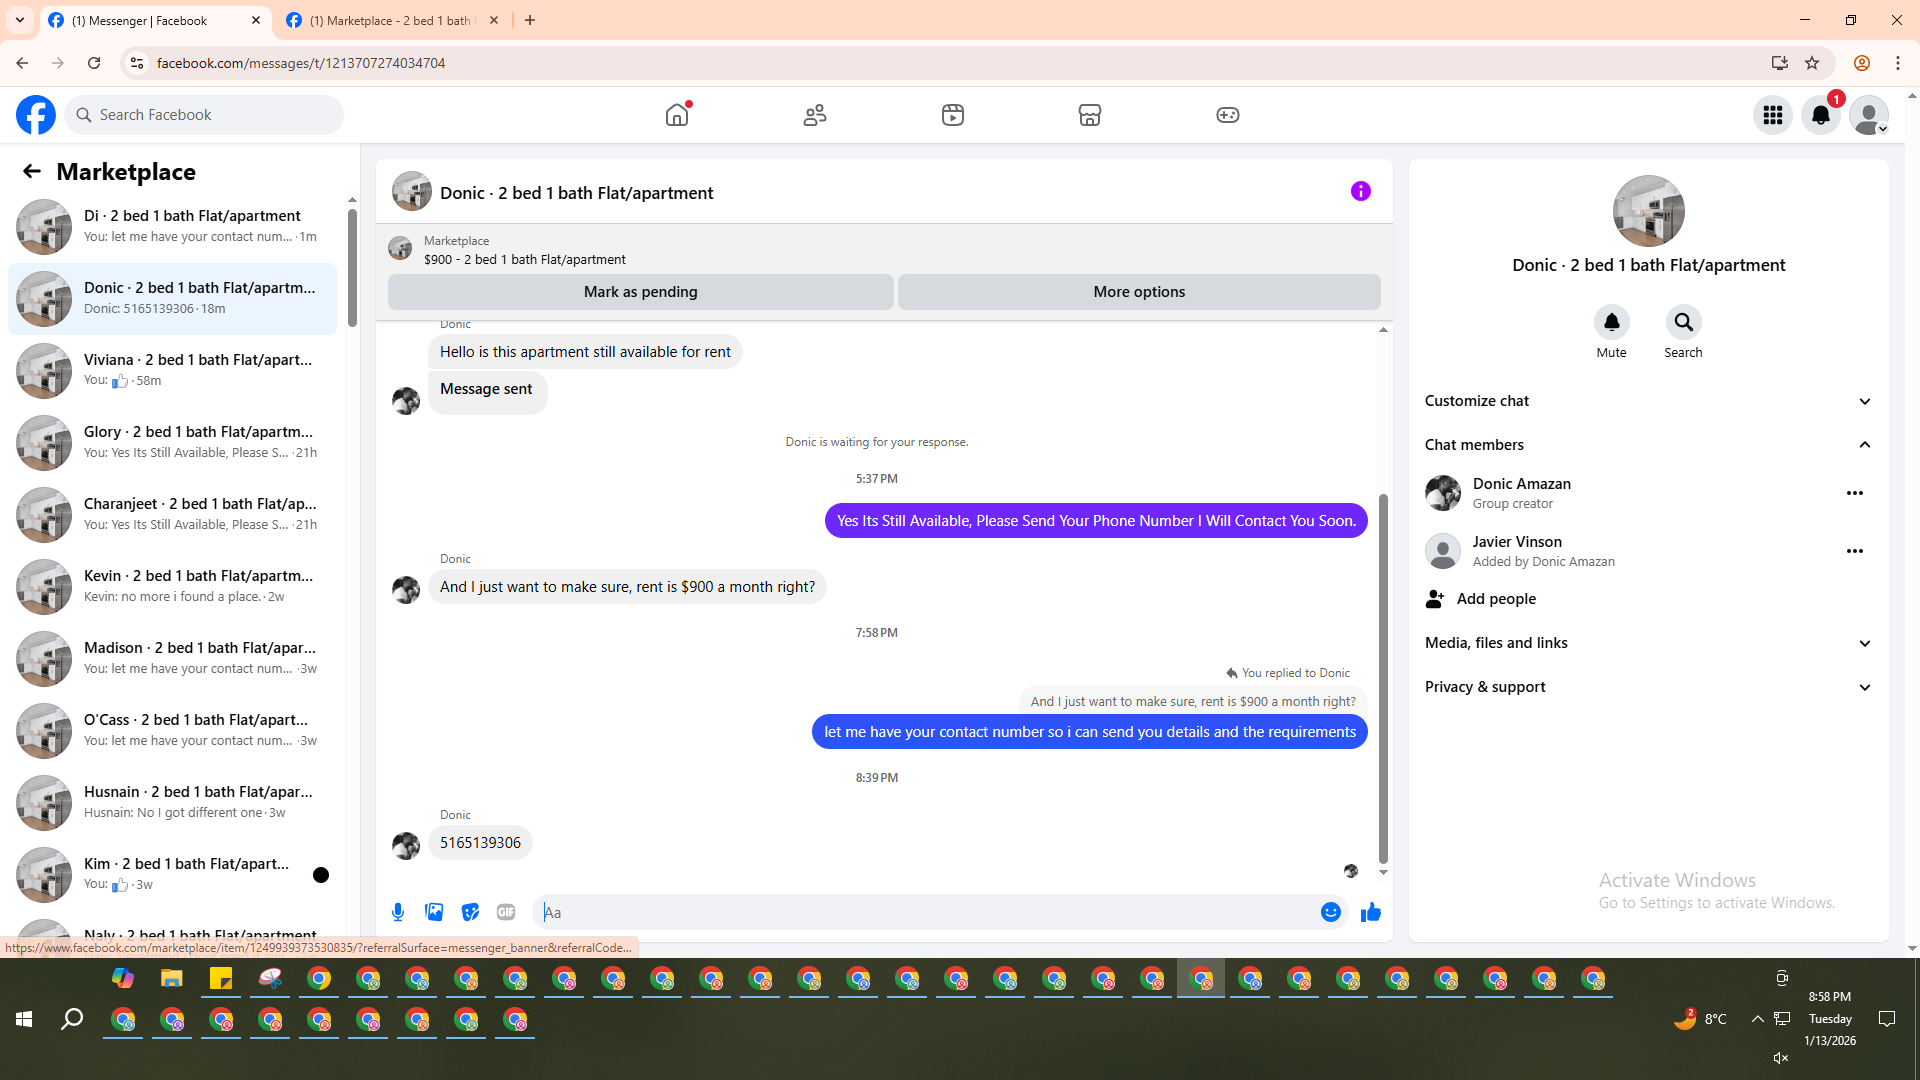The image size is (1920, 1080).
Task: Click the voice clip microphone icon
Action: point(398,912)
